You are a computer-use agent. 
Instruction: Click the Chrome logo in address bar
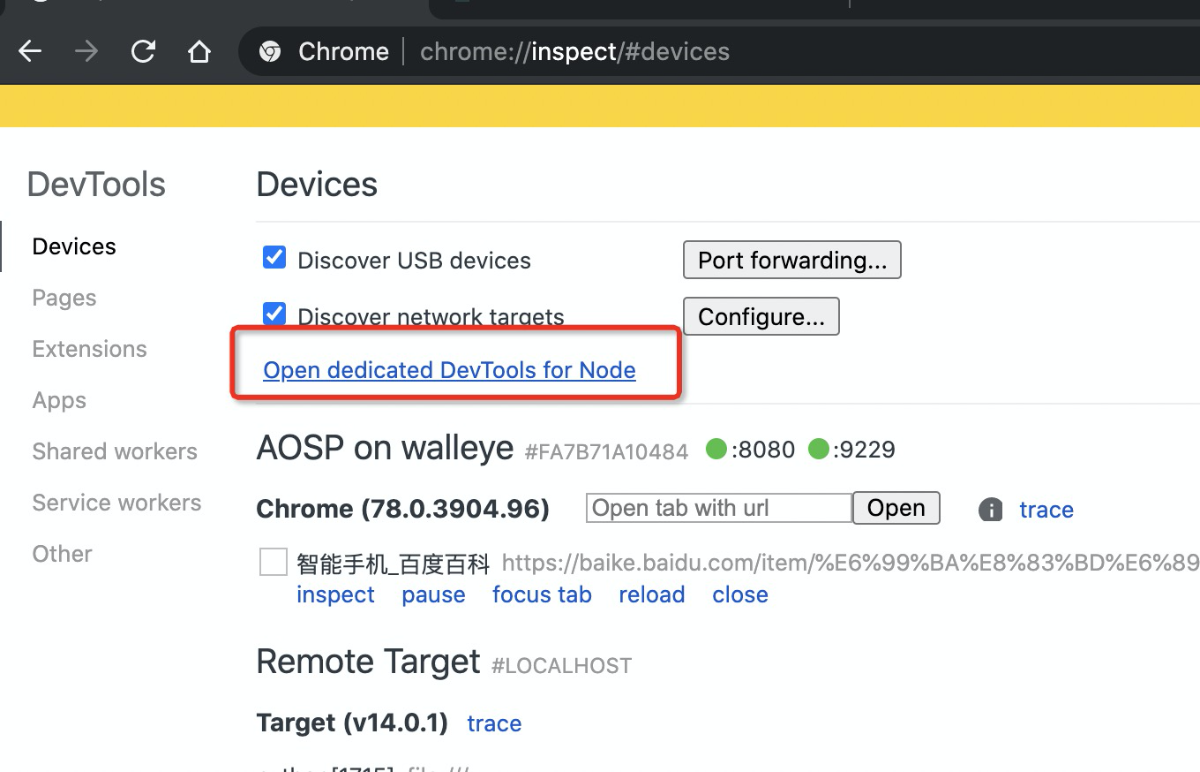click(x=270, y=52)
